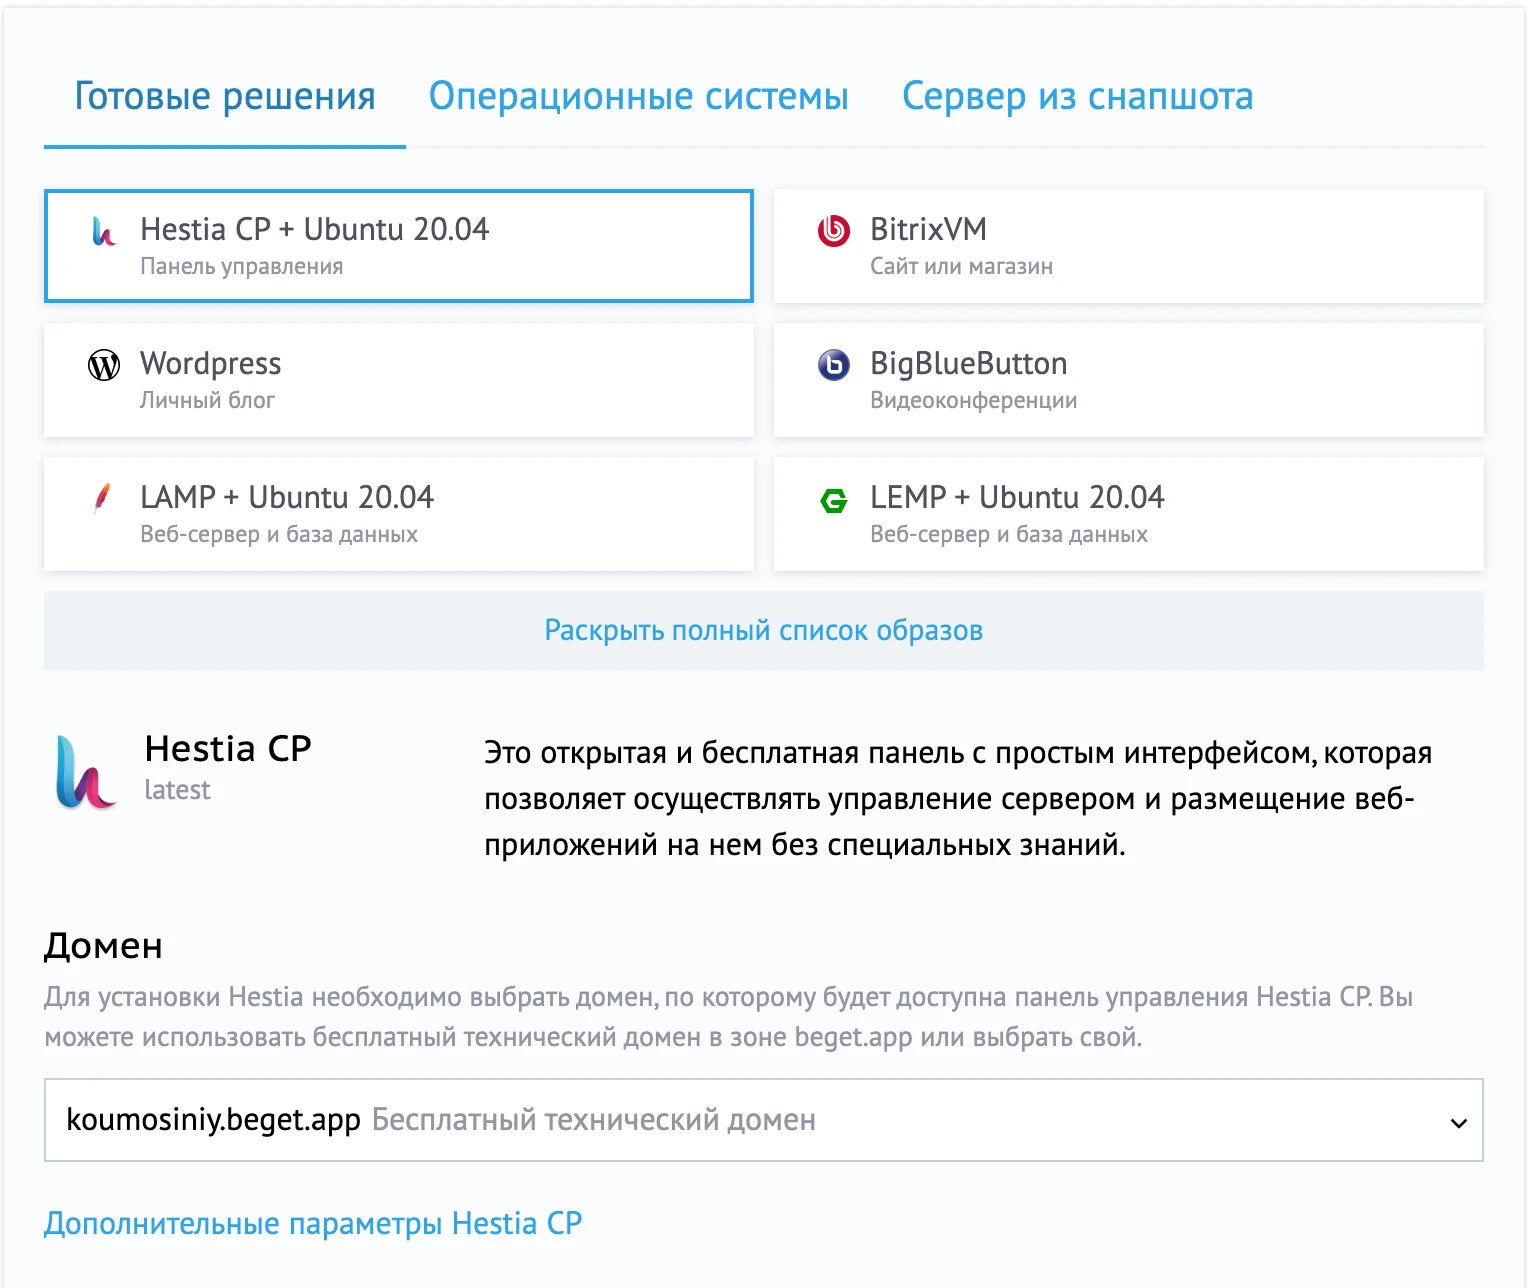Select the BitrixVM site or store option
This screenshot has height=1288, width=1528.
1128,246
